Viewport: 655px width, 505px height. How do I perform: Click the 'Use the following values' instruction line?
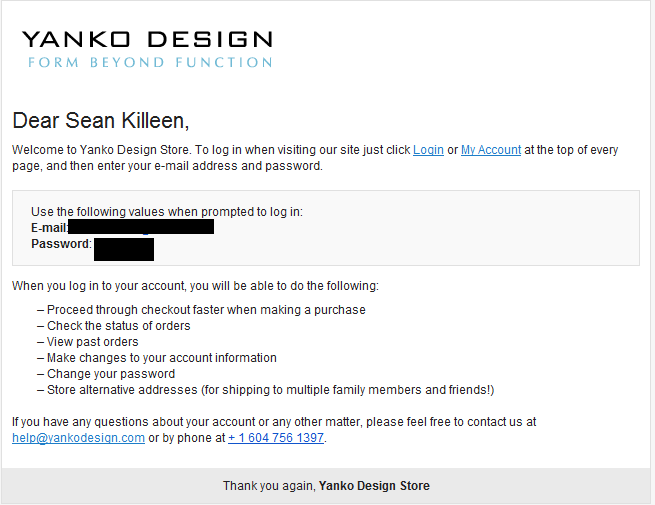(x=167, y=212)
